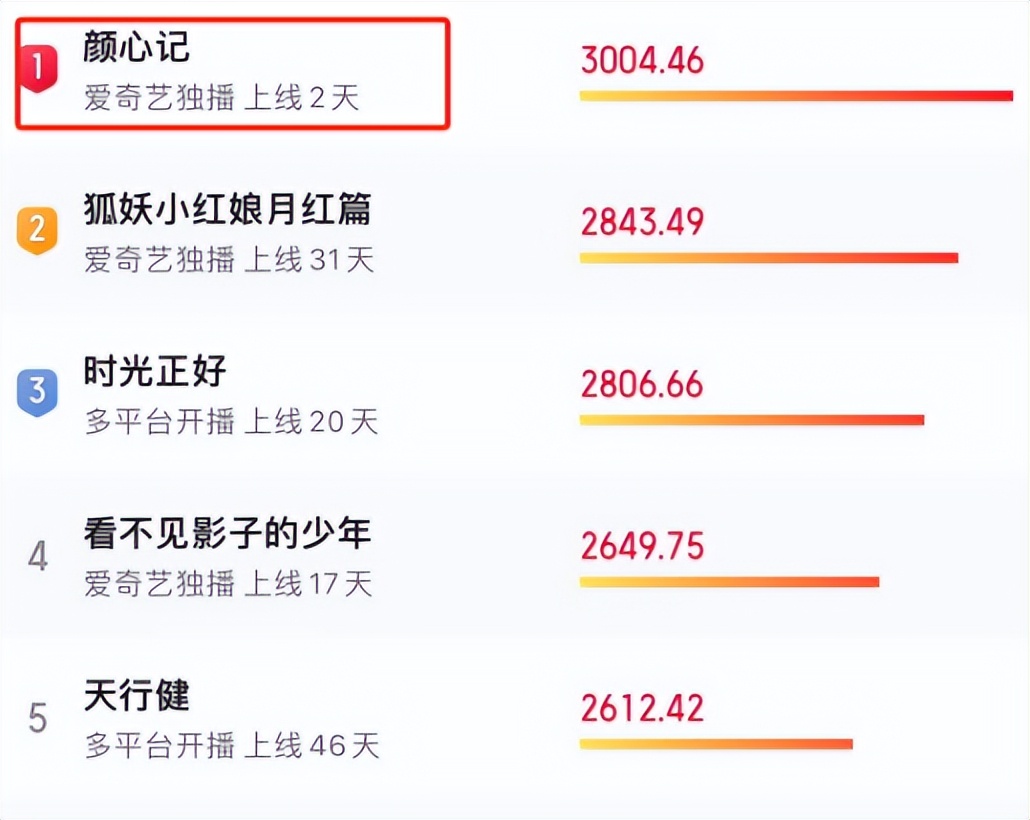The height and width of the screenshot is (820, 1030).
Task: Click the popularity bar under 2843.49
Action: point(768,258)
